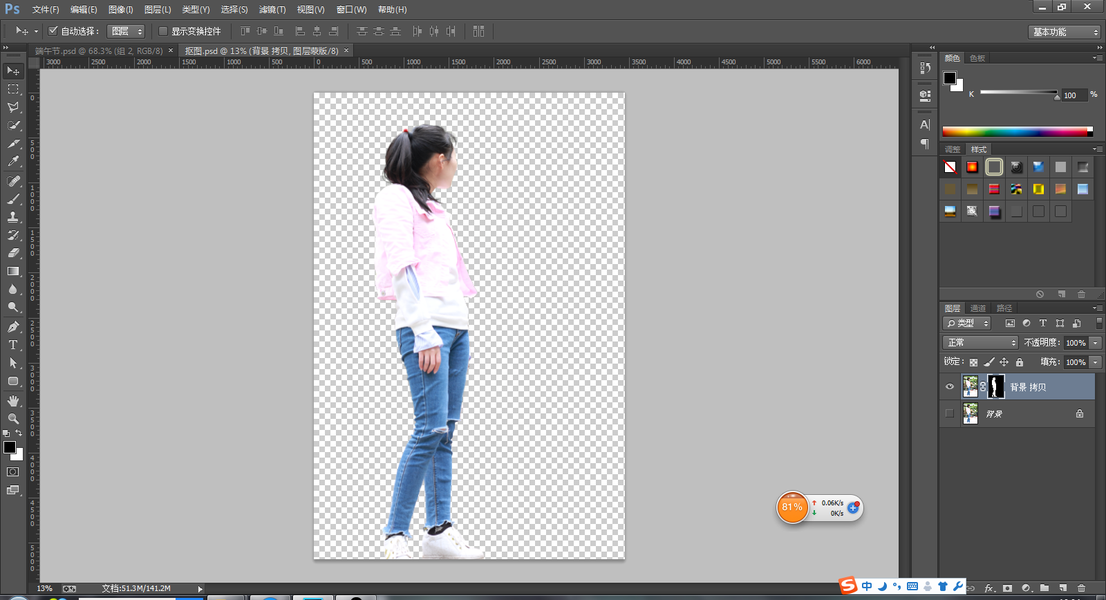Switch to the 通道 channels tab
This screenshot has height=600, width=1106.
coord(978,308)
